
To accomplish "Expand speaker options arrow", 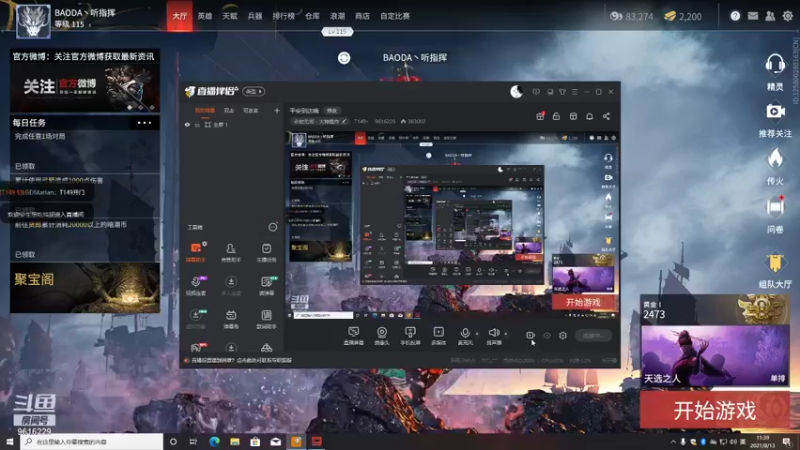I will 506,334.
